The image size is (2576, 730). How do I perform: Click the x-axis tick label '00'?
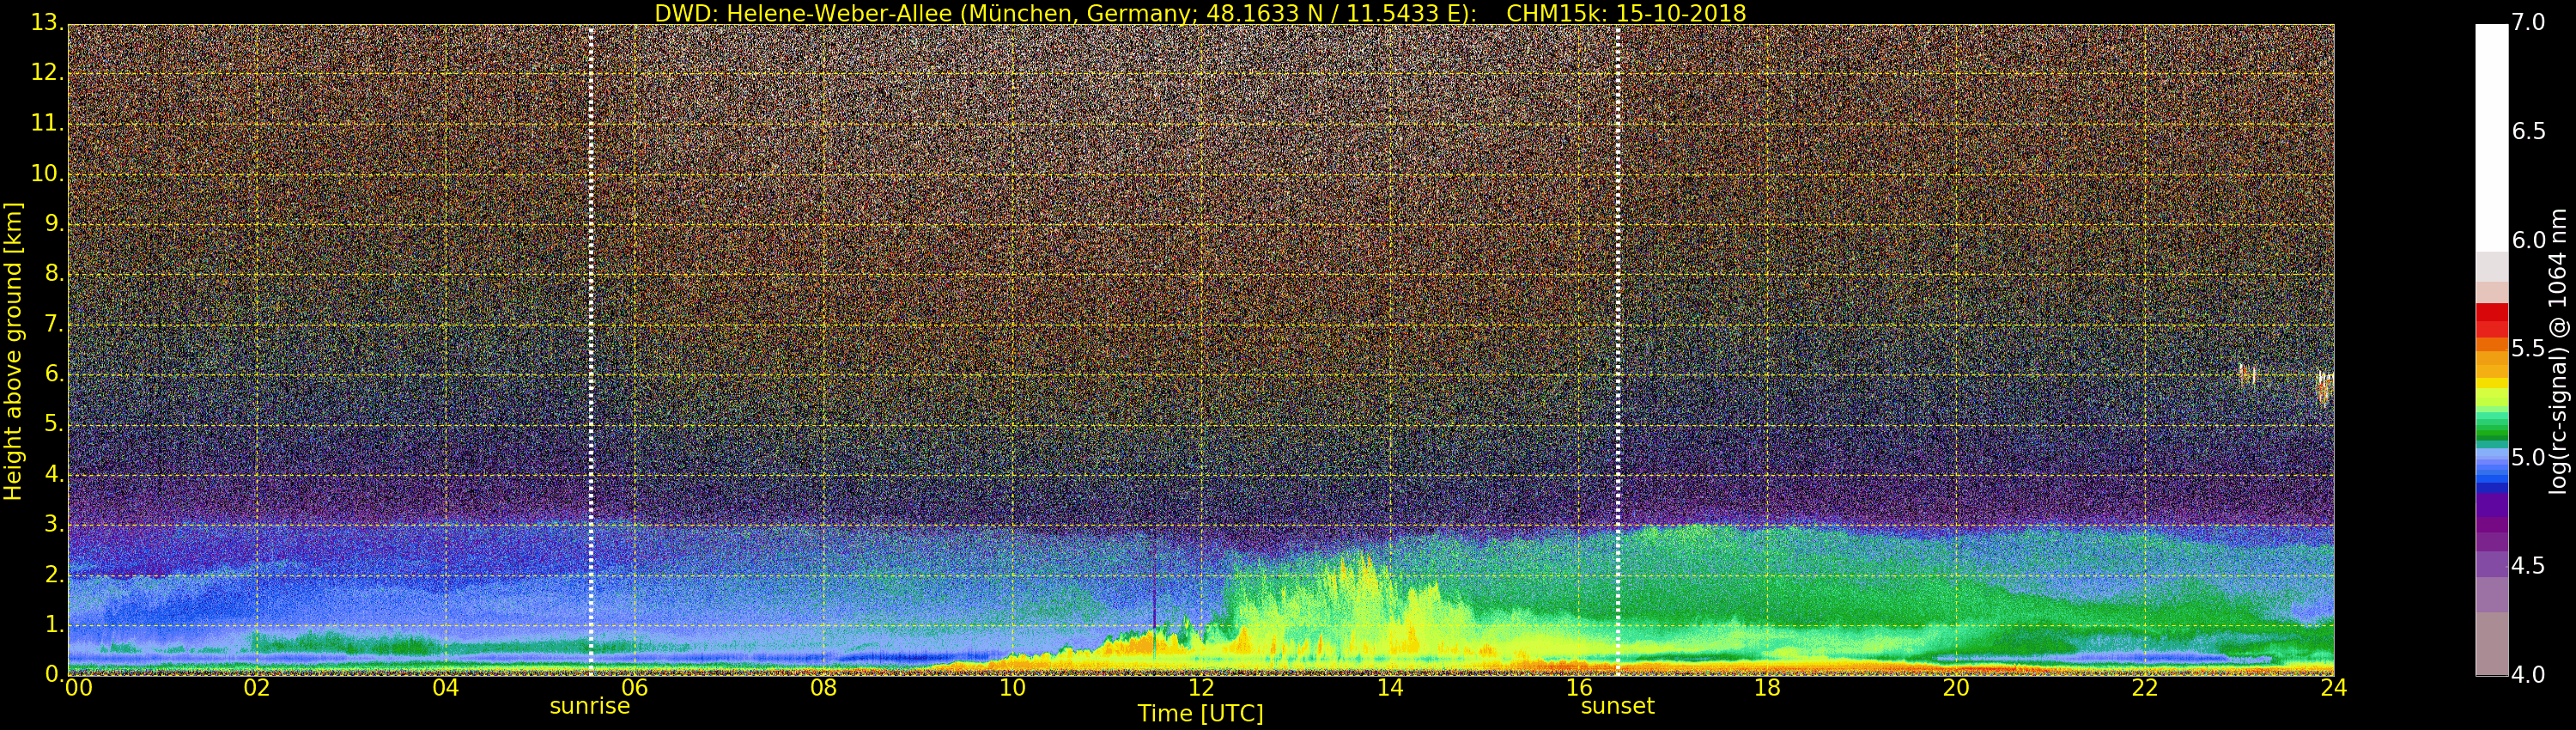point(79,688)
